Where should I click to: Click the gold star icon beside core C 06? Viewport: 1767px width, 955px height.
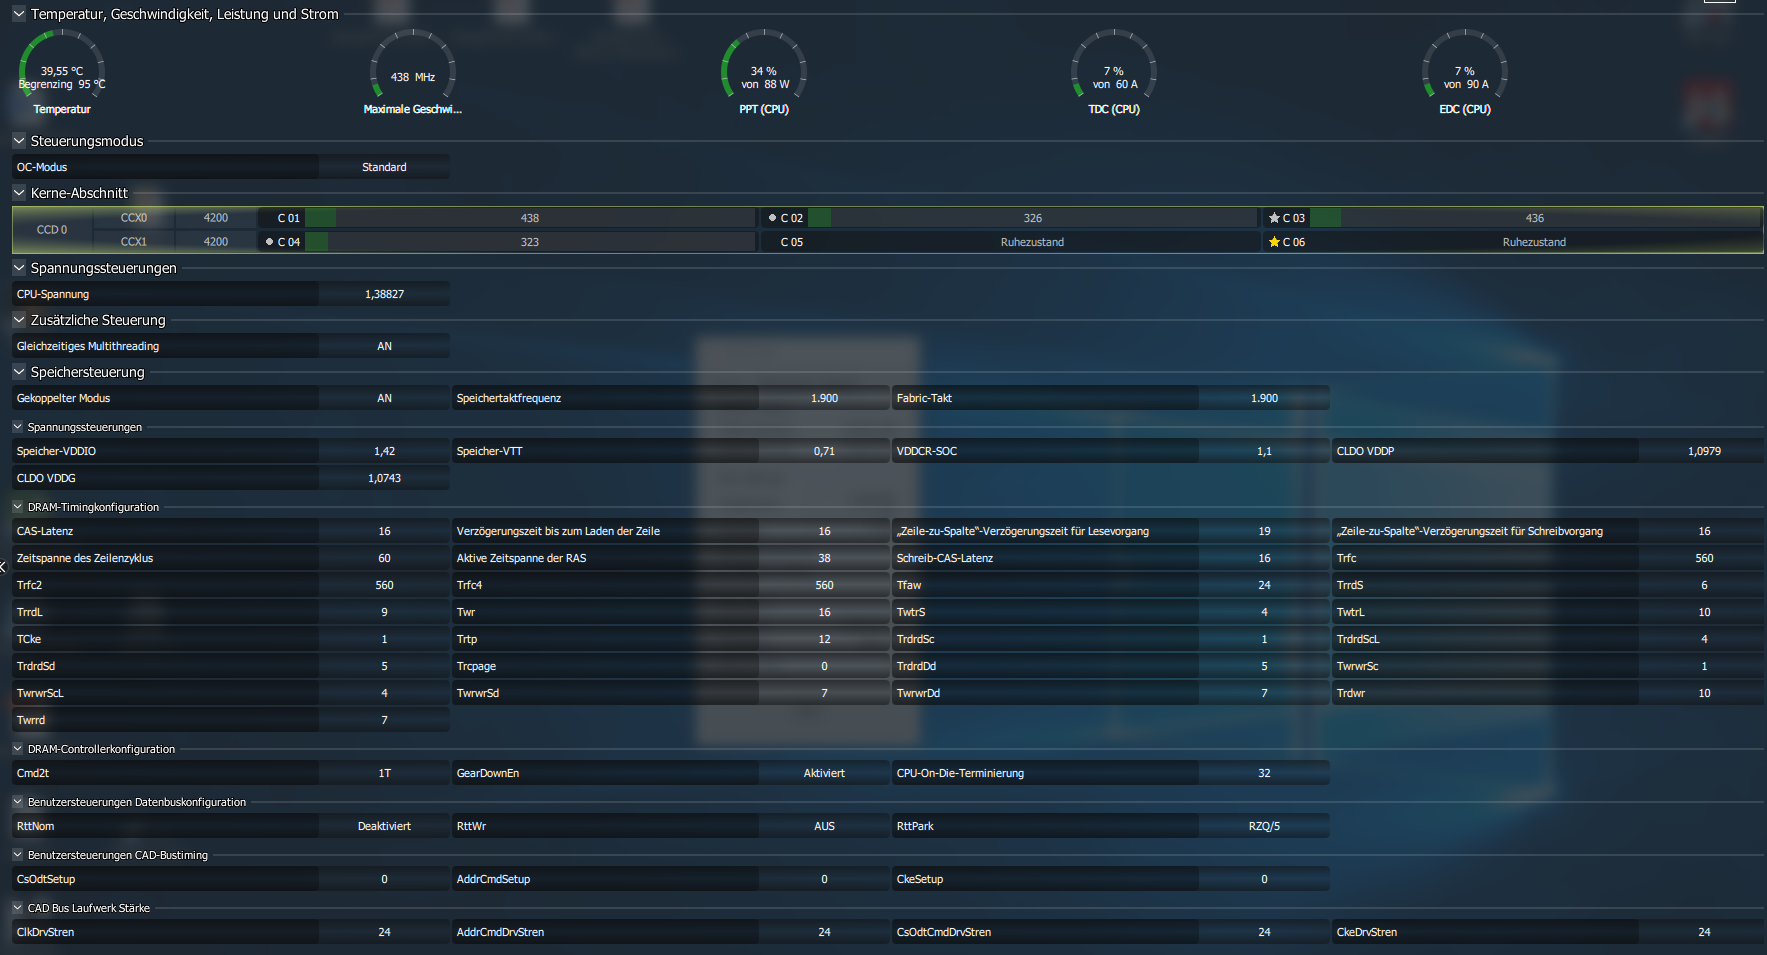coord(1274,242)
